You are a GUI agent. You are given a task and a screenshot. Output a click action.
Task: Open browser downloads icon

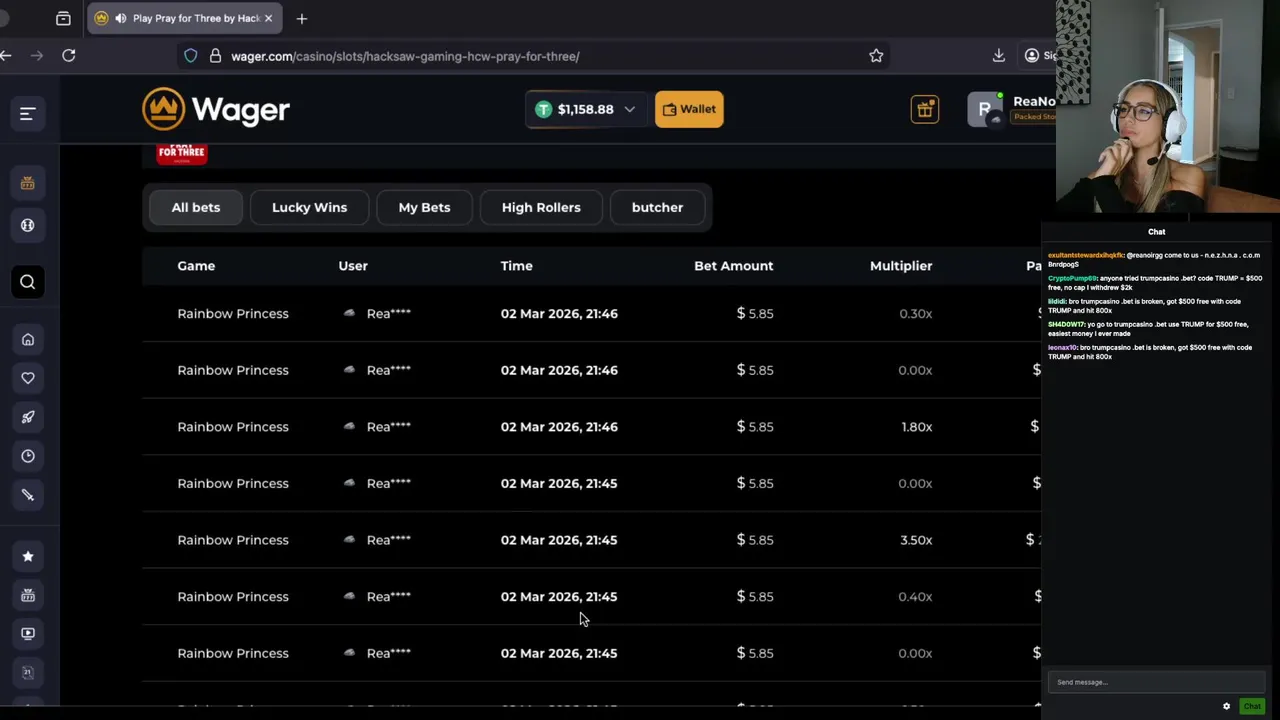[x=998, y=56]
